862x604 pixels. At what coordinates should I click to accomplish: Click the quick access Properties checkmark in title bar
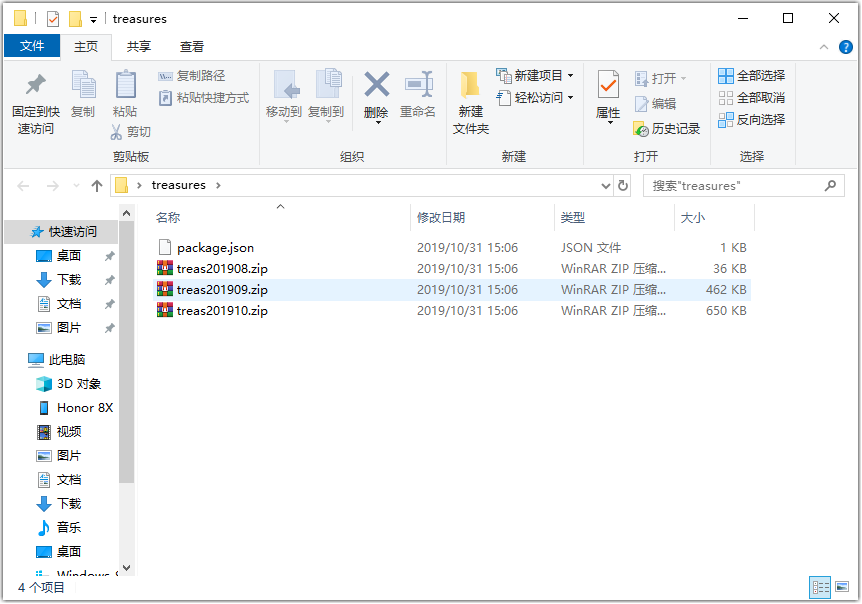tap(53, 19)
